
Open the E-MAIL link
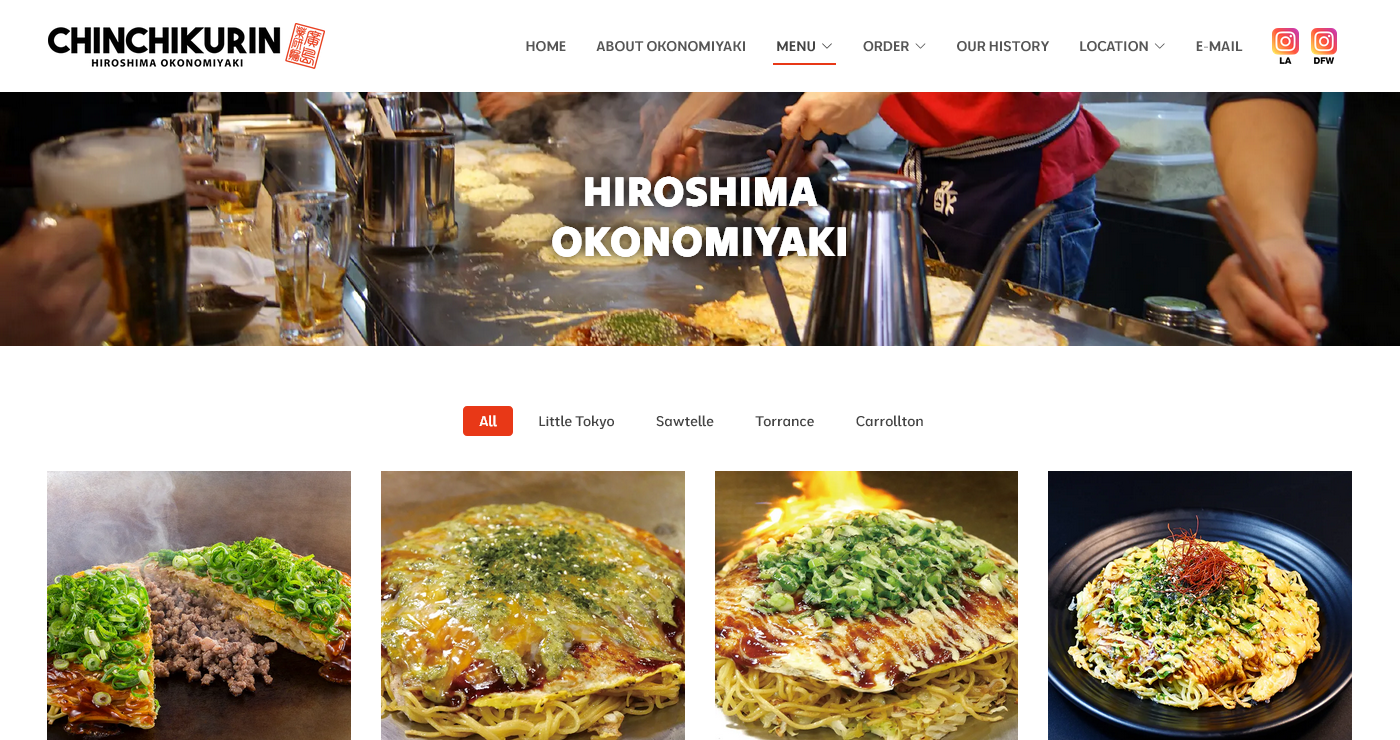[x=1219, y=46]
